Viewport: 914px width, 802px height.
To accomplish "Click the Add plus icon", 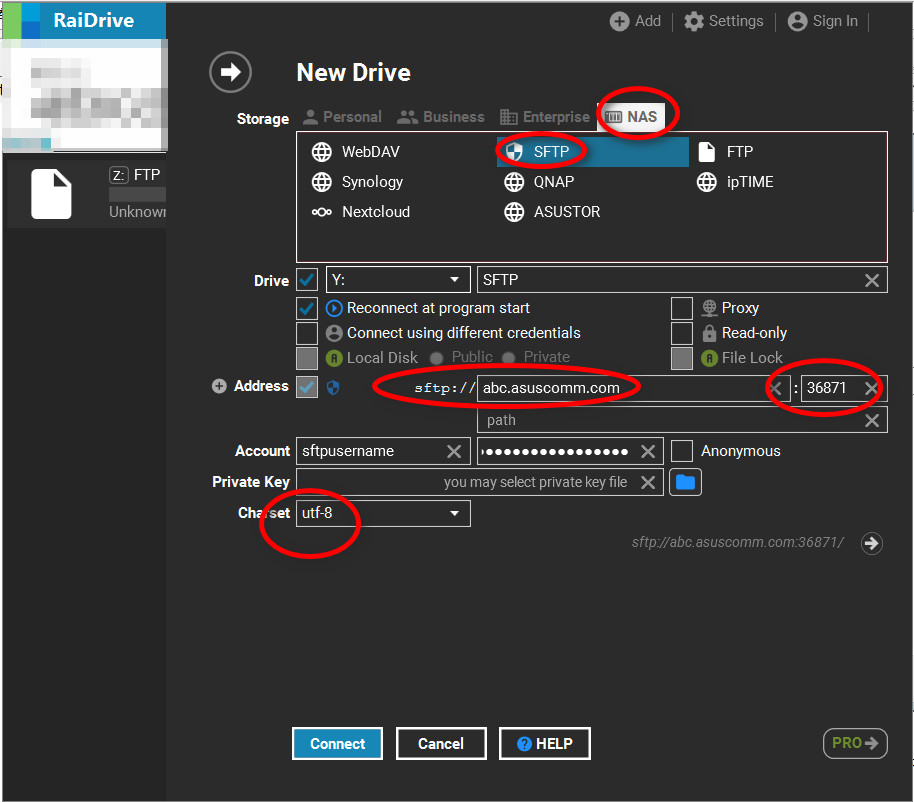I will pyautogui.click(x=619, y=22).
